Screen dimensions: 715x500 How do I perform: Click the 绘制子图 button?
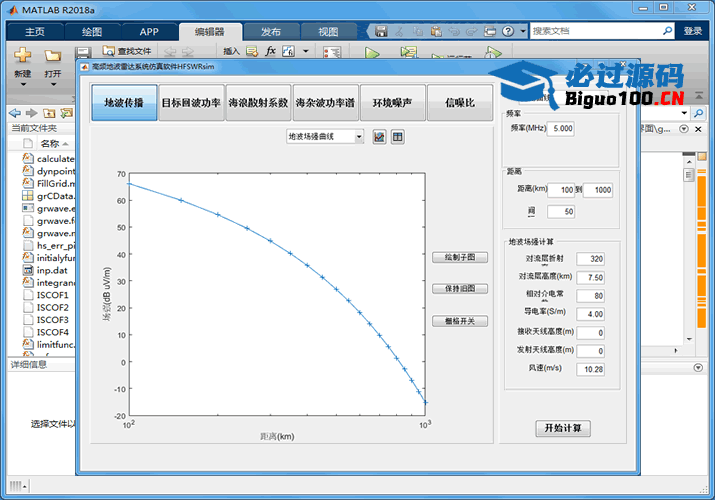pyautogui.click(x=460, y=258)
